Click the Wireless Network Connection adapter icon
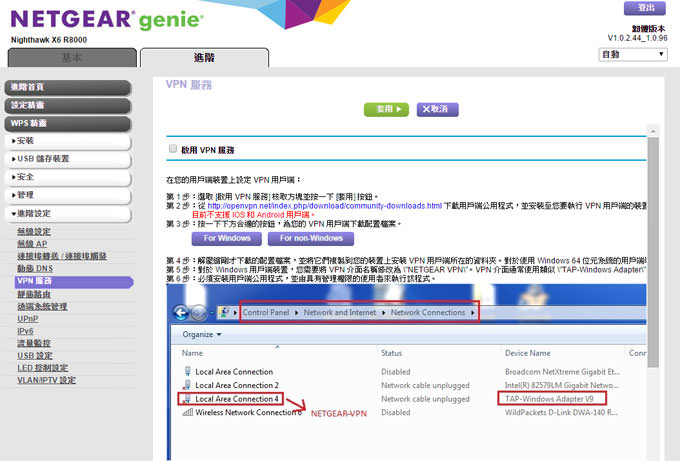The image size is (680, 461). (187, 412)
